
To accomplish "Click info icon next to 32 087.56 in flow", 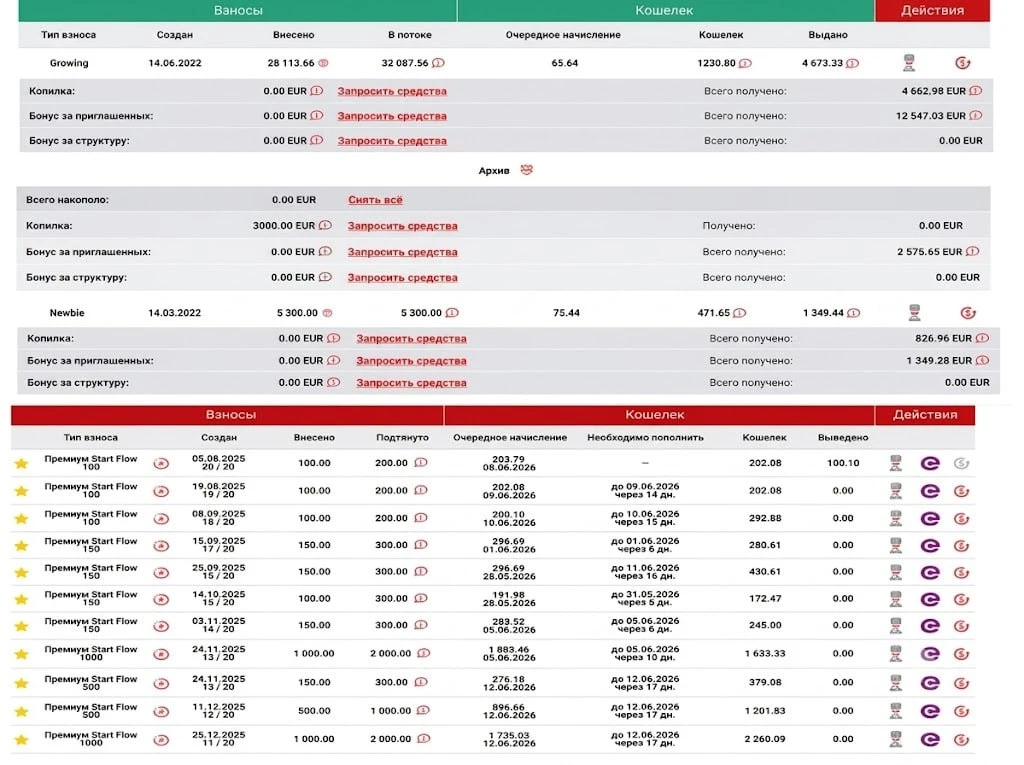I will pos(438,63).
